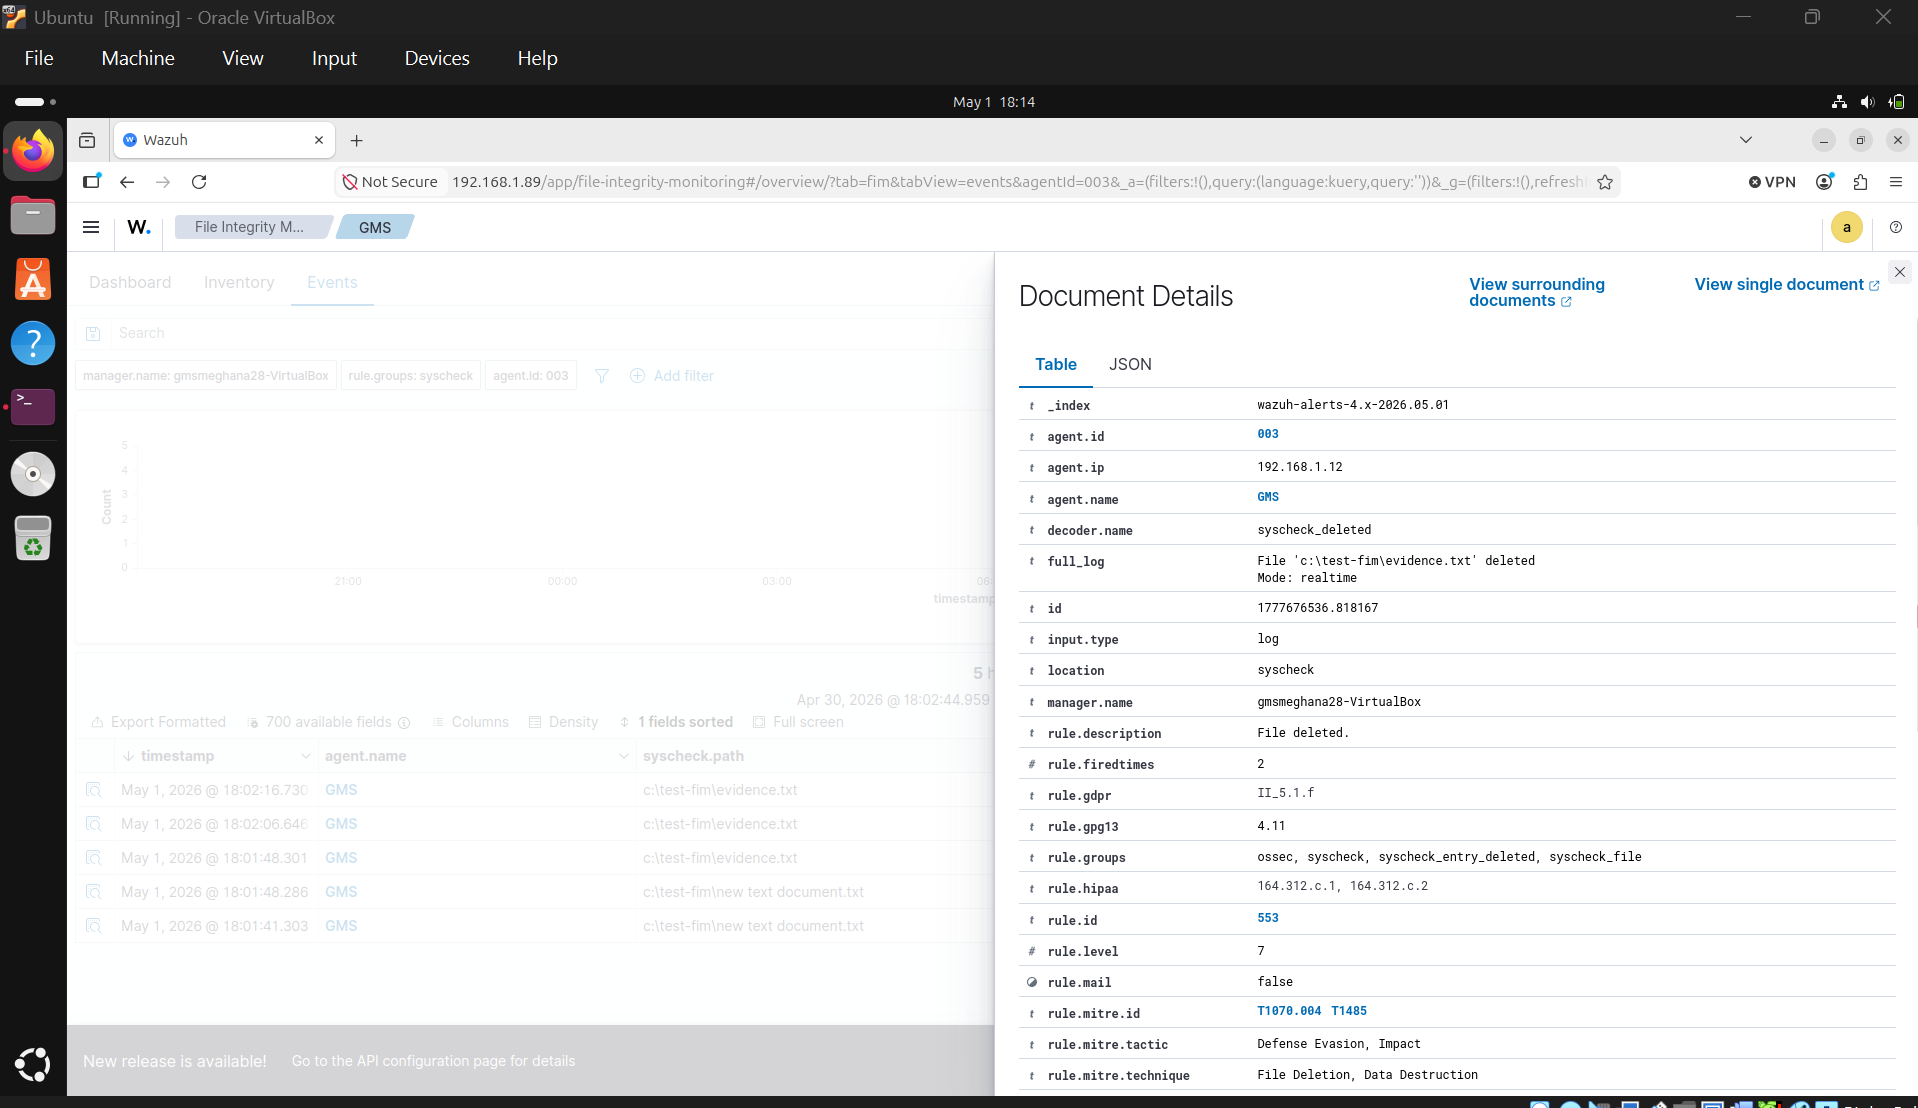The image size is (1918, 1108).
Task: Click Export Formatted button
Action: pyautogui.click(x=158, y=722)
